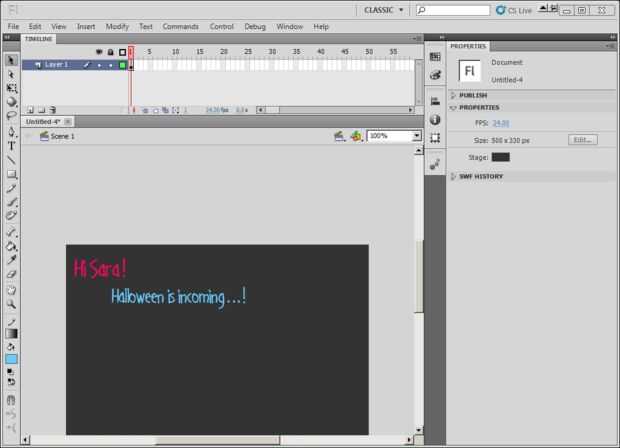Open the Align panel icon in dock
The height and width of the screenshot is (448, 620).
coord(435,101)
